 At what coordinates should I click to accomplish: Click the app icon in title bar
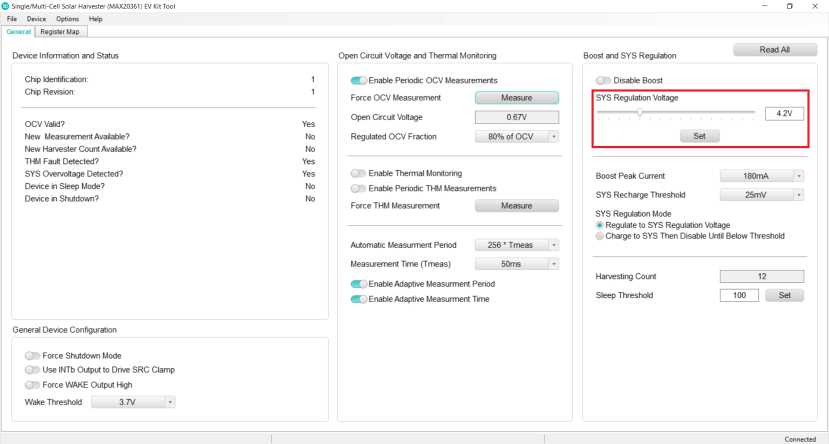[x=5, y=6]
